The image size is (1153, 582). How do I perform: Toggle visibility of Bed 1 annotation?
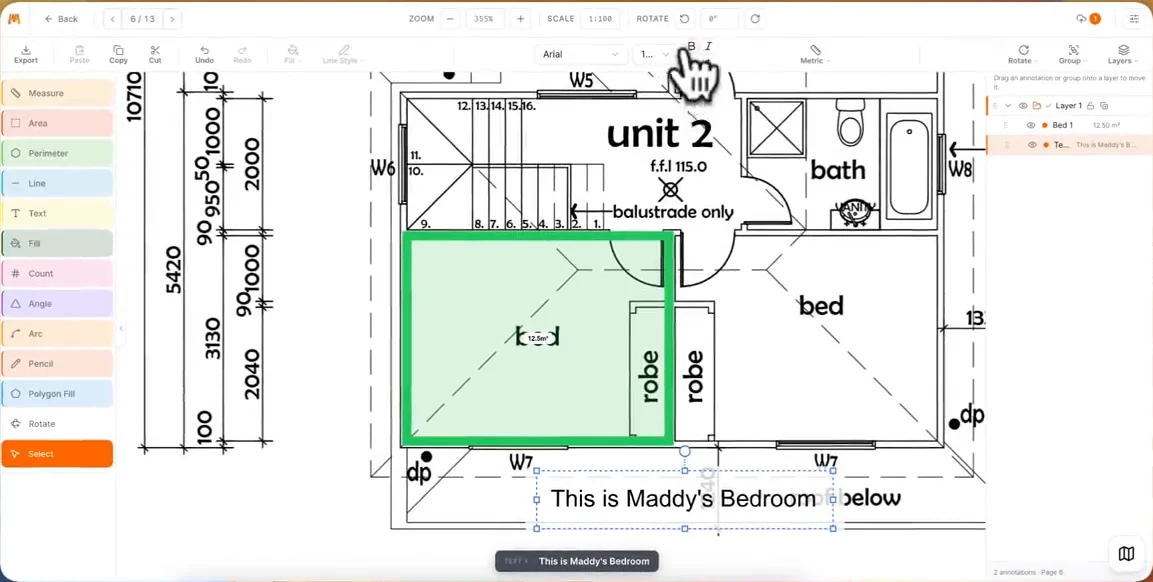pyautogui.click(x=1032, y=126)
